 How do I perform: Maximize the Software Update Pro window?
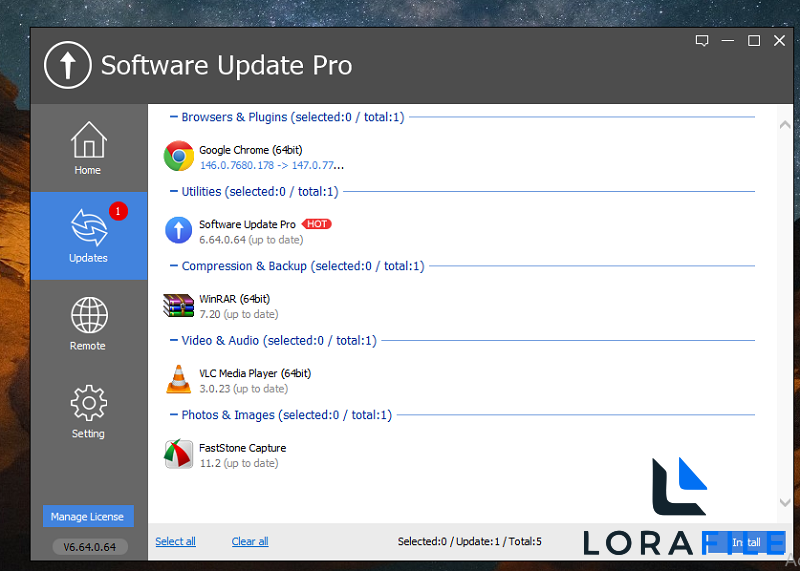click(x=754, y=41)
